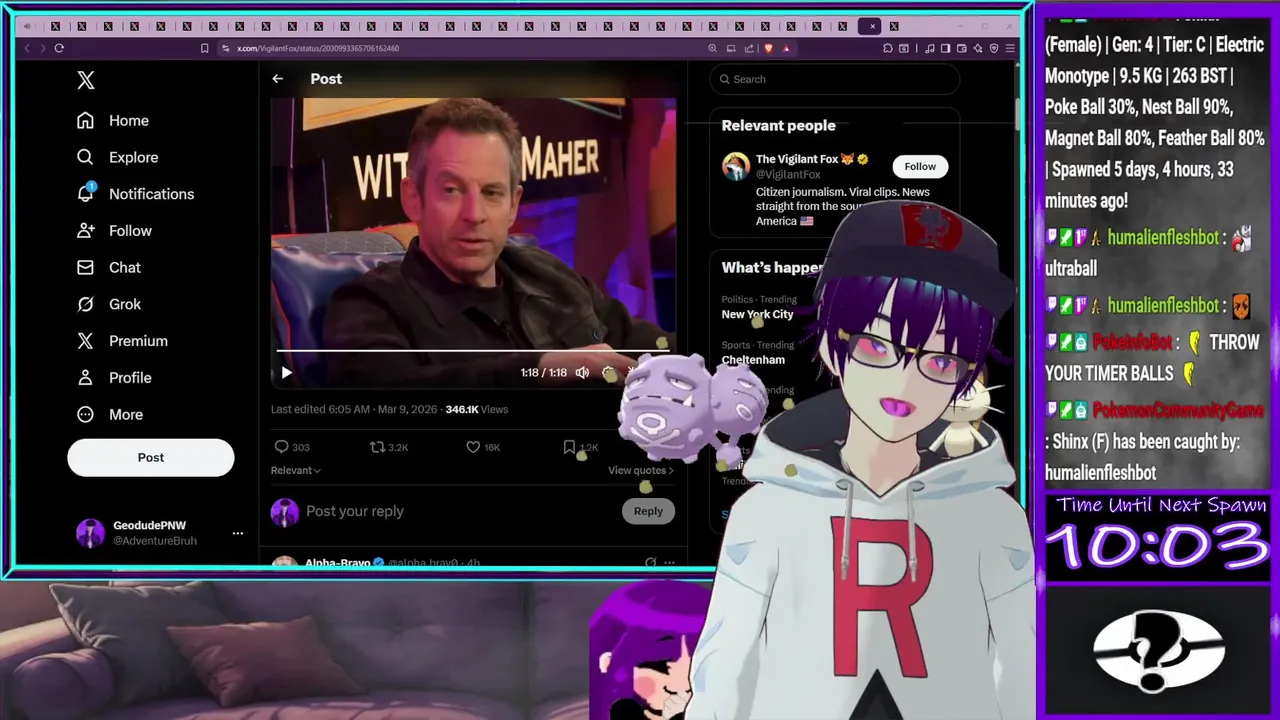Open the Follow page in the sidebar

pyautogui.click(x=115, y=231)
